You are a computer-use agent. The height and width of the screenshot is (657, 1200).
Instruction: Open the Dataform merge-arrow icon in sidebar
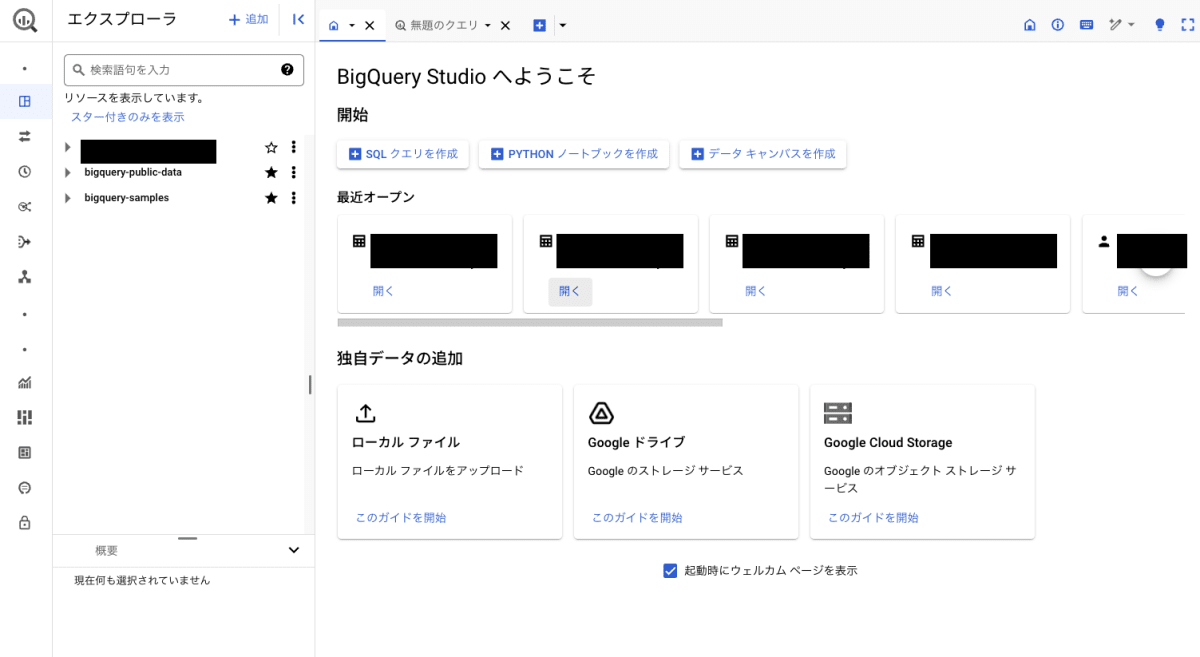(25, 241)
